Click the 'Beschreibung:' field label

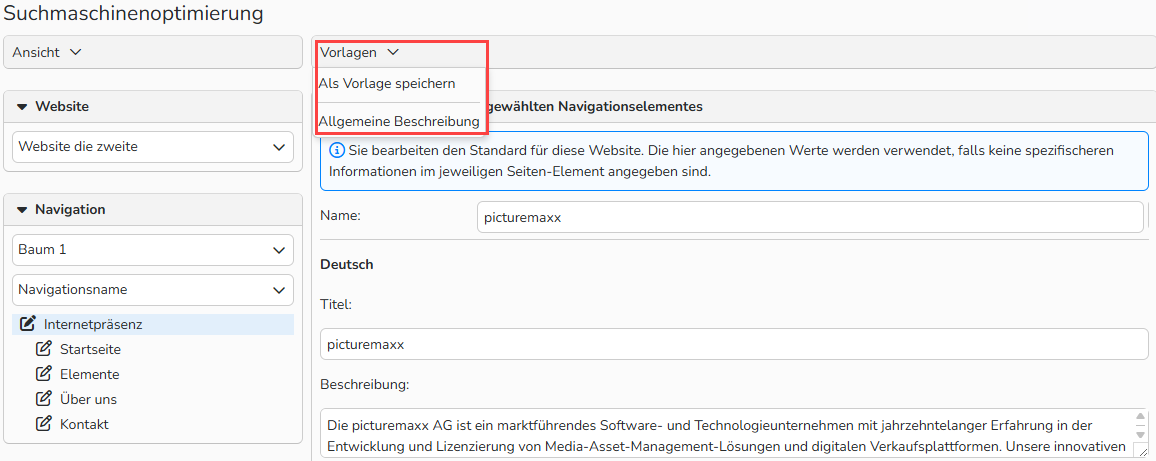coord(365,384)
